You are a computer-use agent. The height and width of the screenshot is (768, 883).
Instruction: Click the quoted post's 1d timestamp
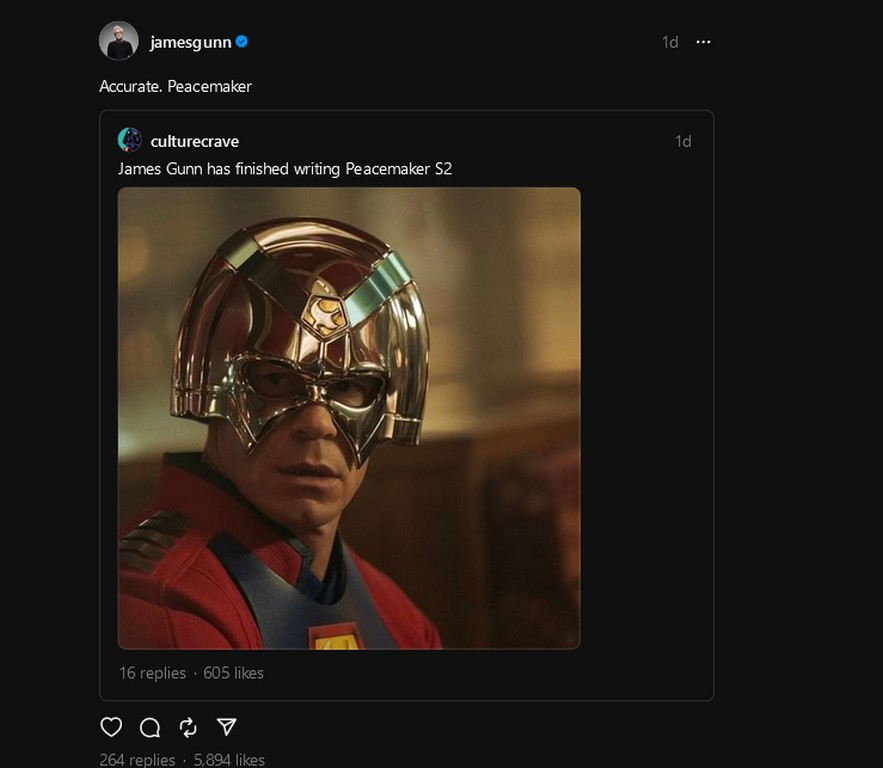point(683,141)
